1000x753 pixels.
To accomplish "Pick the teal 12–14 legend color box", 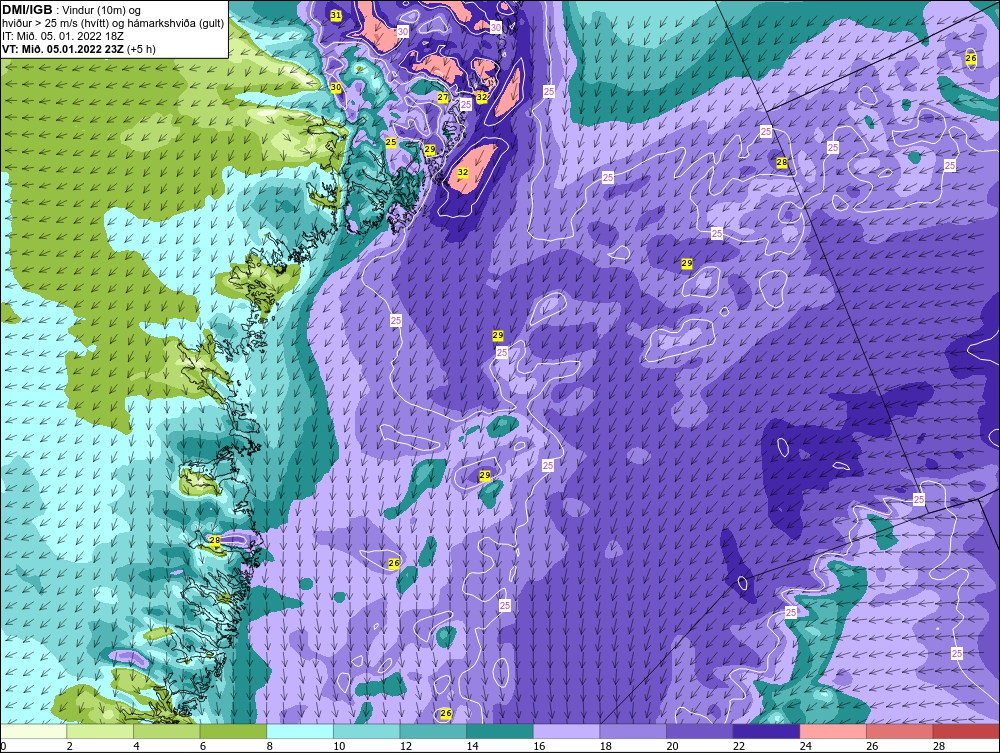I will (x=433, y=731).
